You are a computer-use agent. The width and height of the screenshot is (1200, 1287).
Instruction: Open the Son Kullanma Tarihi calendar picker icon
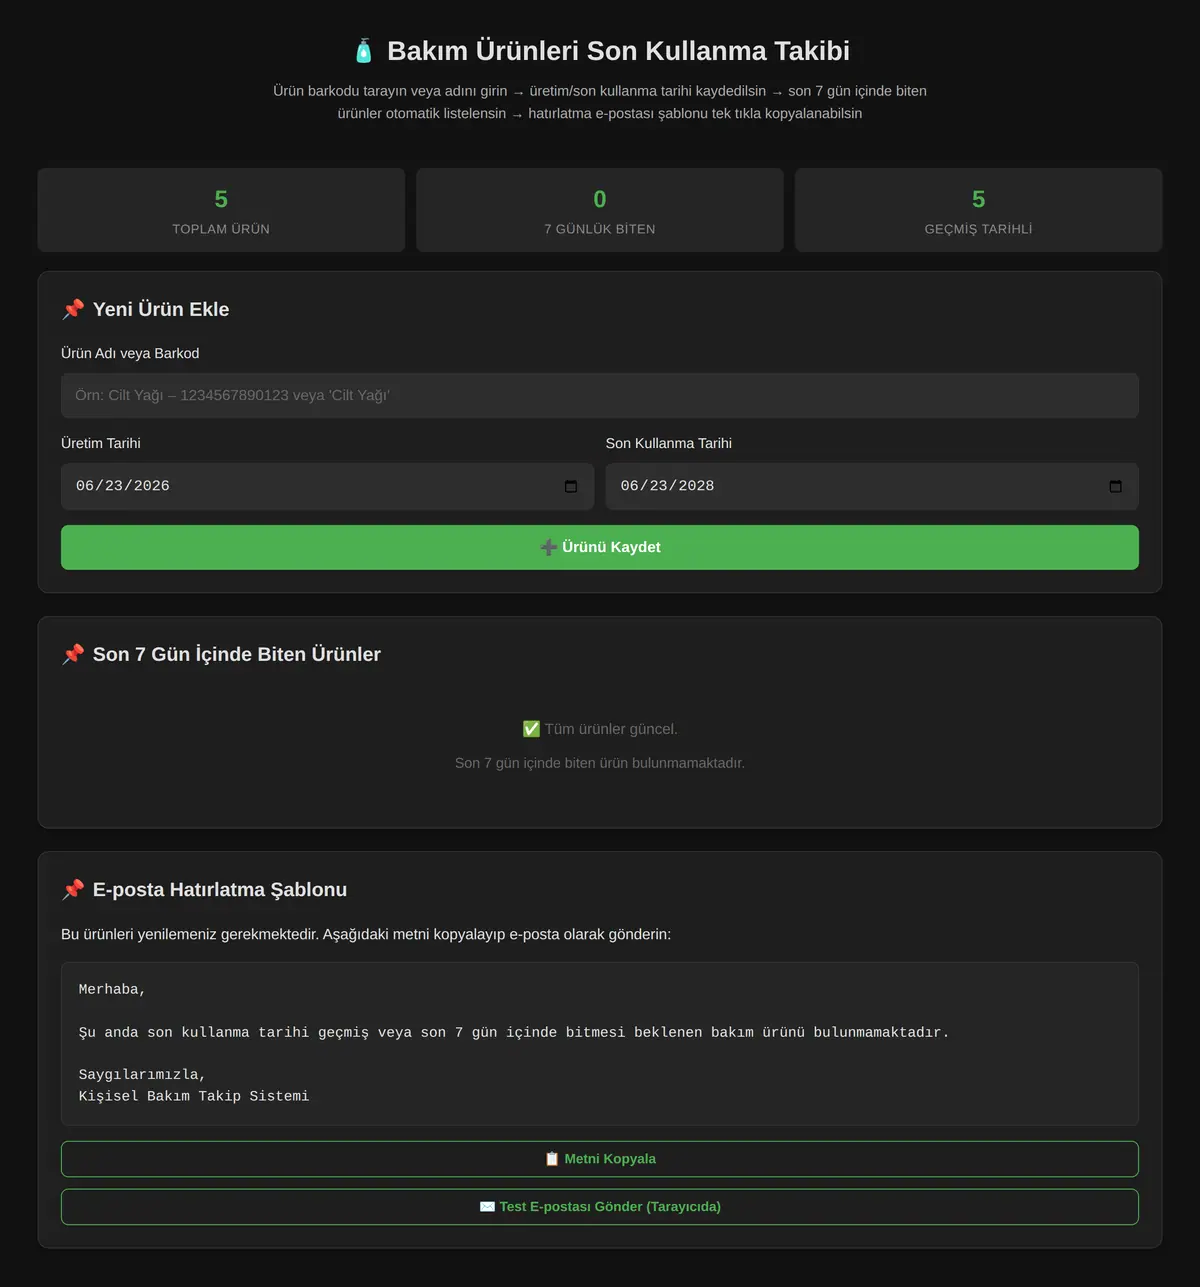[1116, 486]
